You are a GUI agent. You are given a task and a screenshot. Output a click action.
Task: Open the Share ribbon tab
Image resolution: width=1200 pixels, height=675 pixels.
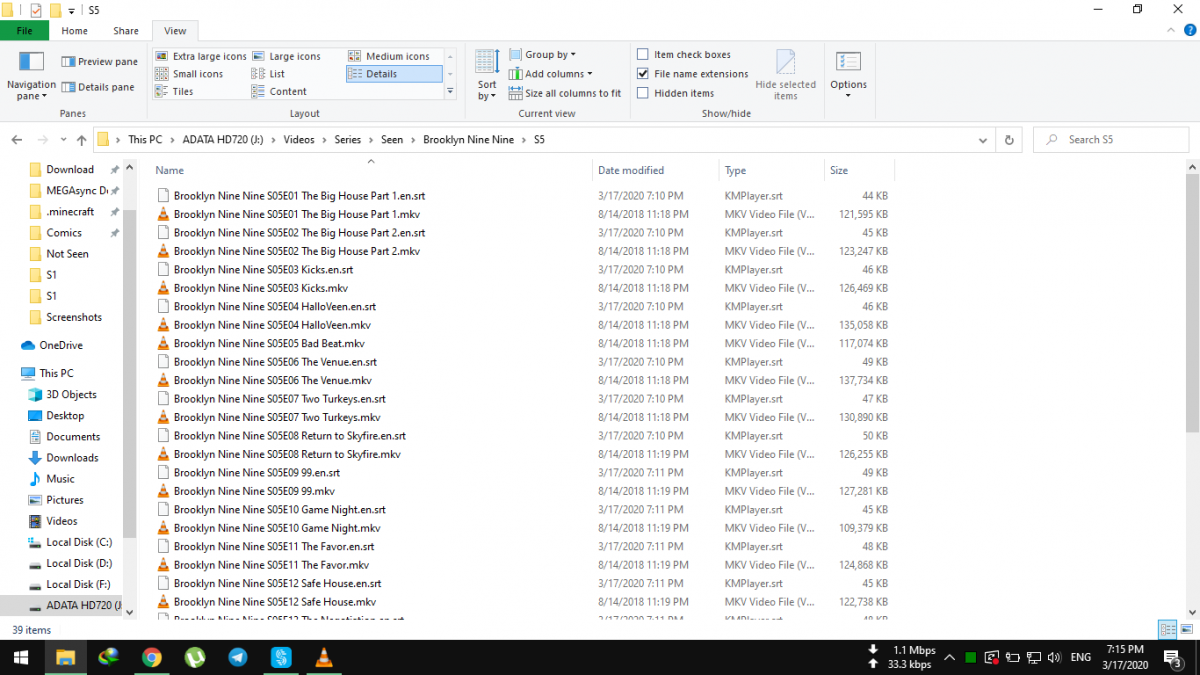[126, 31]
